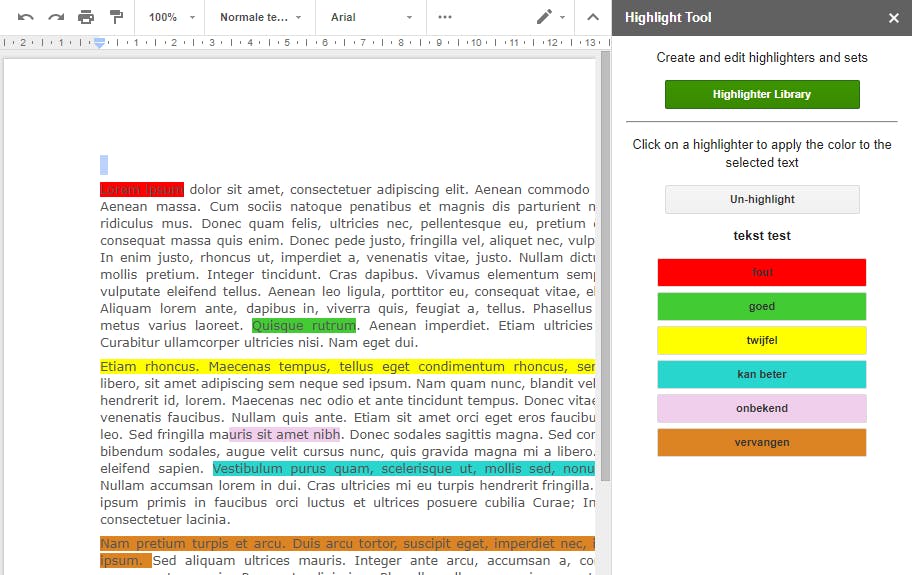Apply the green 'goed' highlighter
The width and height of the screenshot is (912, 575).
(762, 306)
